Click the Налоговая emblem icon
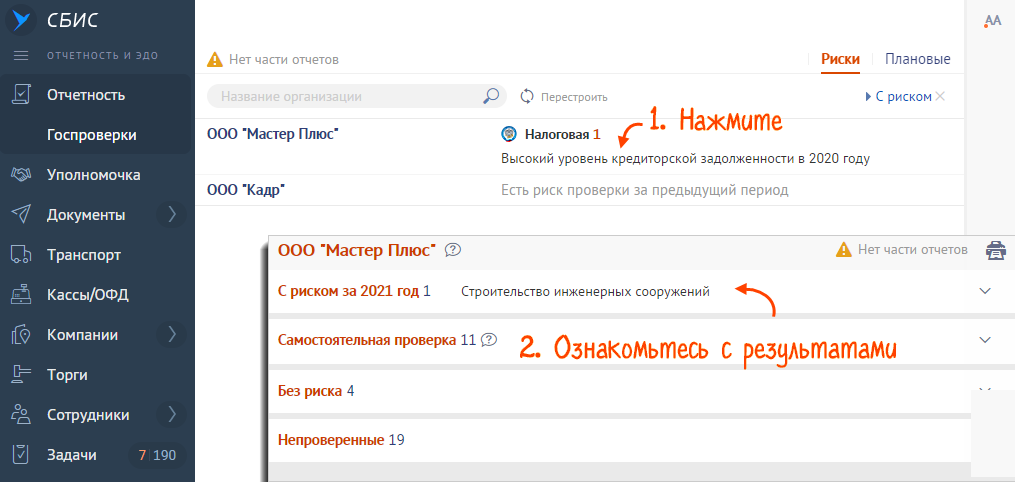The width and height of the screenshot is (1015, 482). tap(509, 135)
